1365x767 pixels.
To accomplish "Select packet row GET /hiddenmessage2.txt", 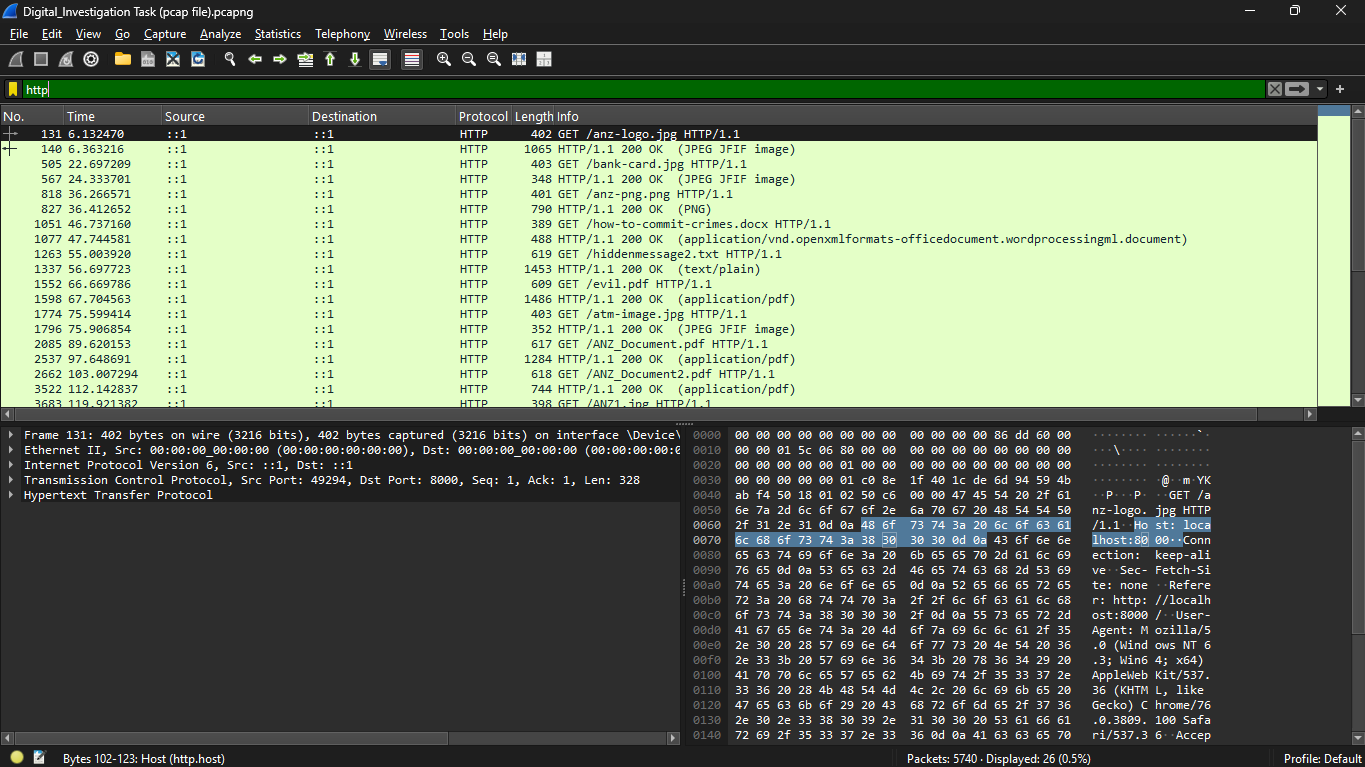I will tap(659, 254).
